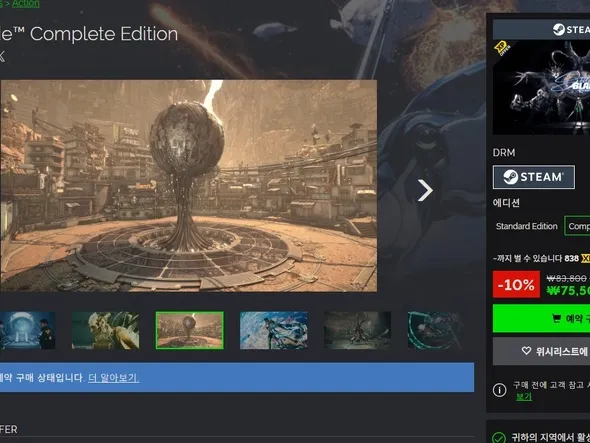
Task: Open the green 보기 link
Action: [x=524, y=396]
